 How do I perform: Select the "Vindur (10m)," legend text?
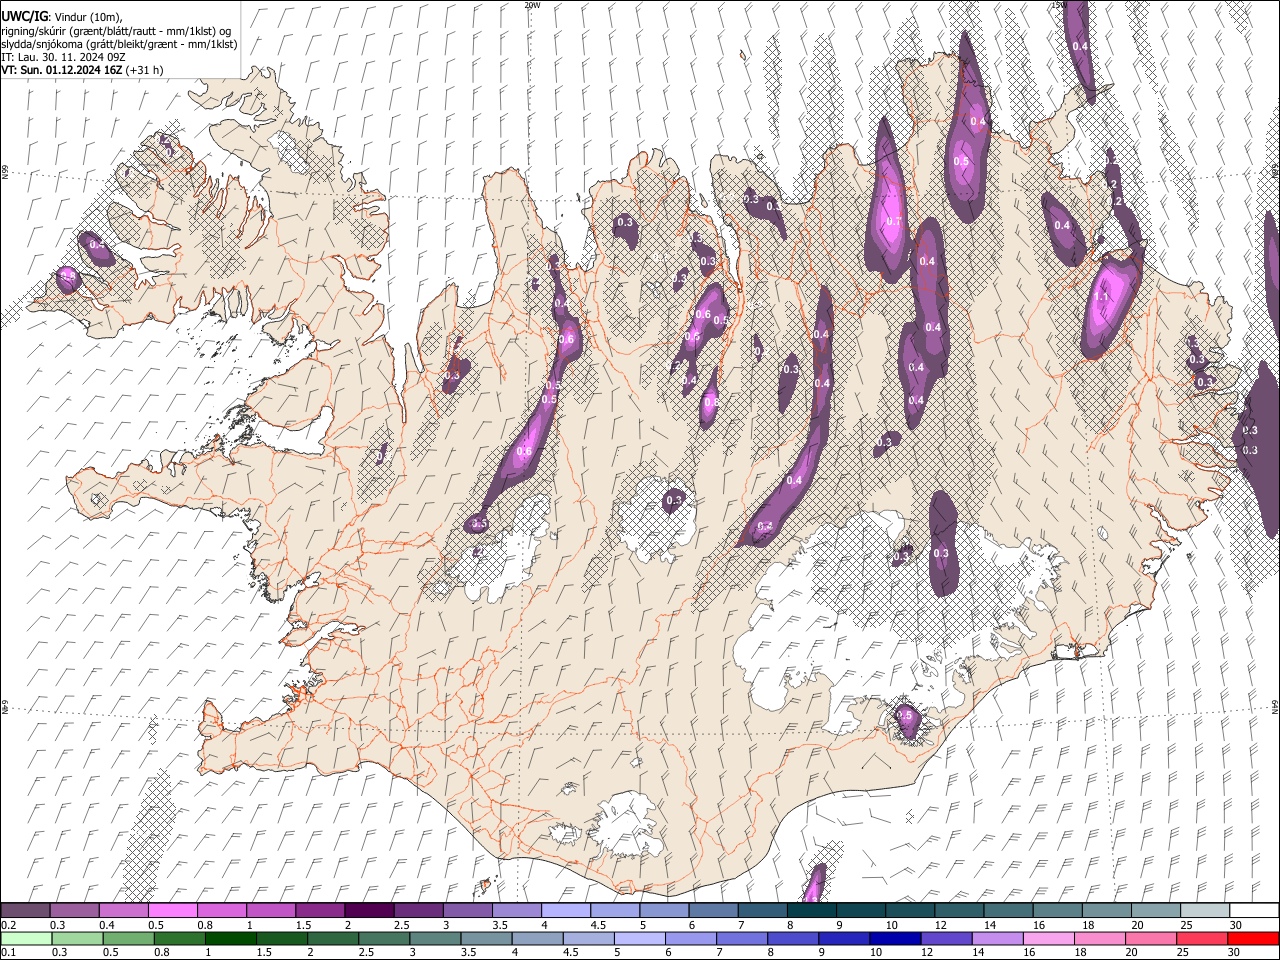[x=86, y=16]
